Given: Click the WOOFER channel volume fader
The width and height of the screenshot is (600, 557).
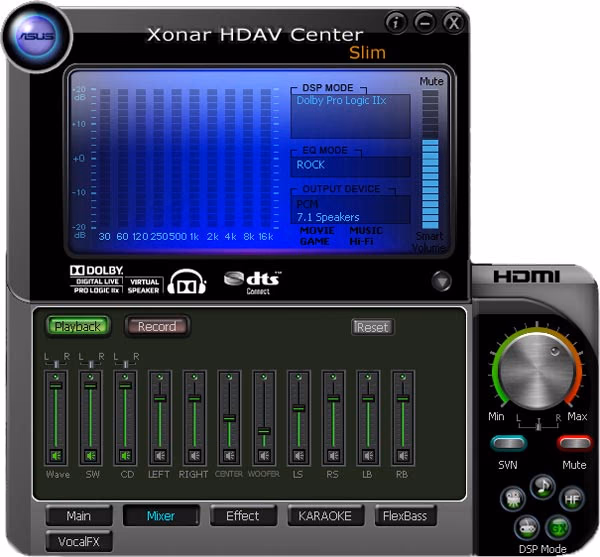Looking at the screenshot, I should coord(264,431).
